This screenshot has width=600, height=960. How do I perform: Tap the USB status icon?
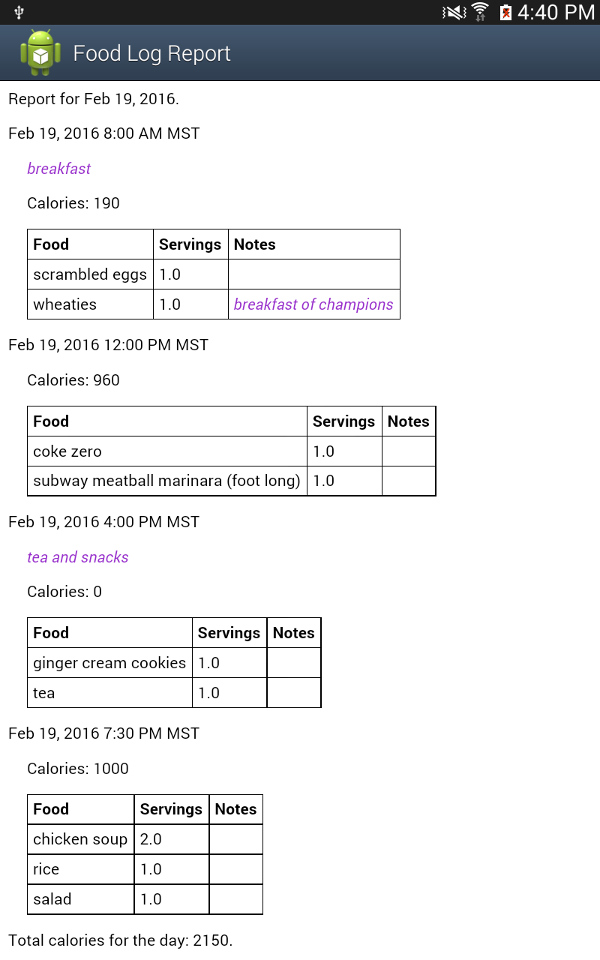pyautogui.click(x=19, y=12)
